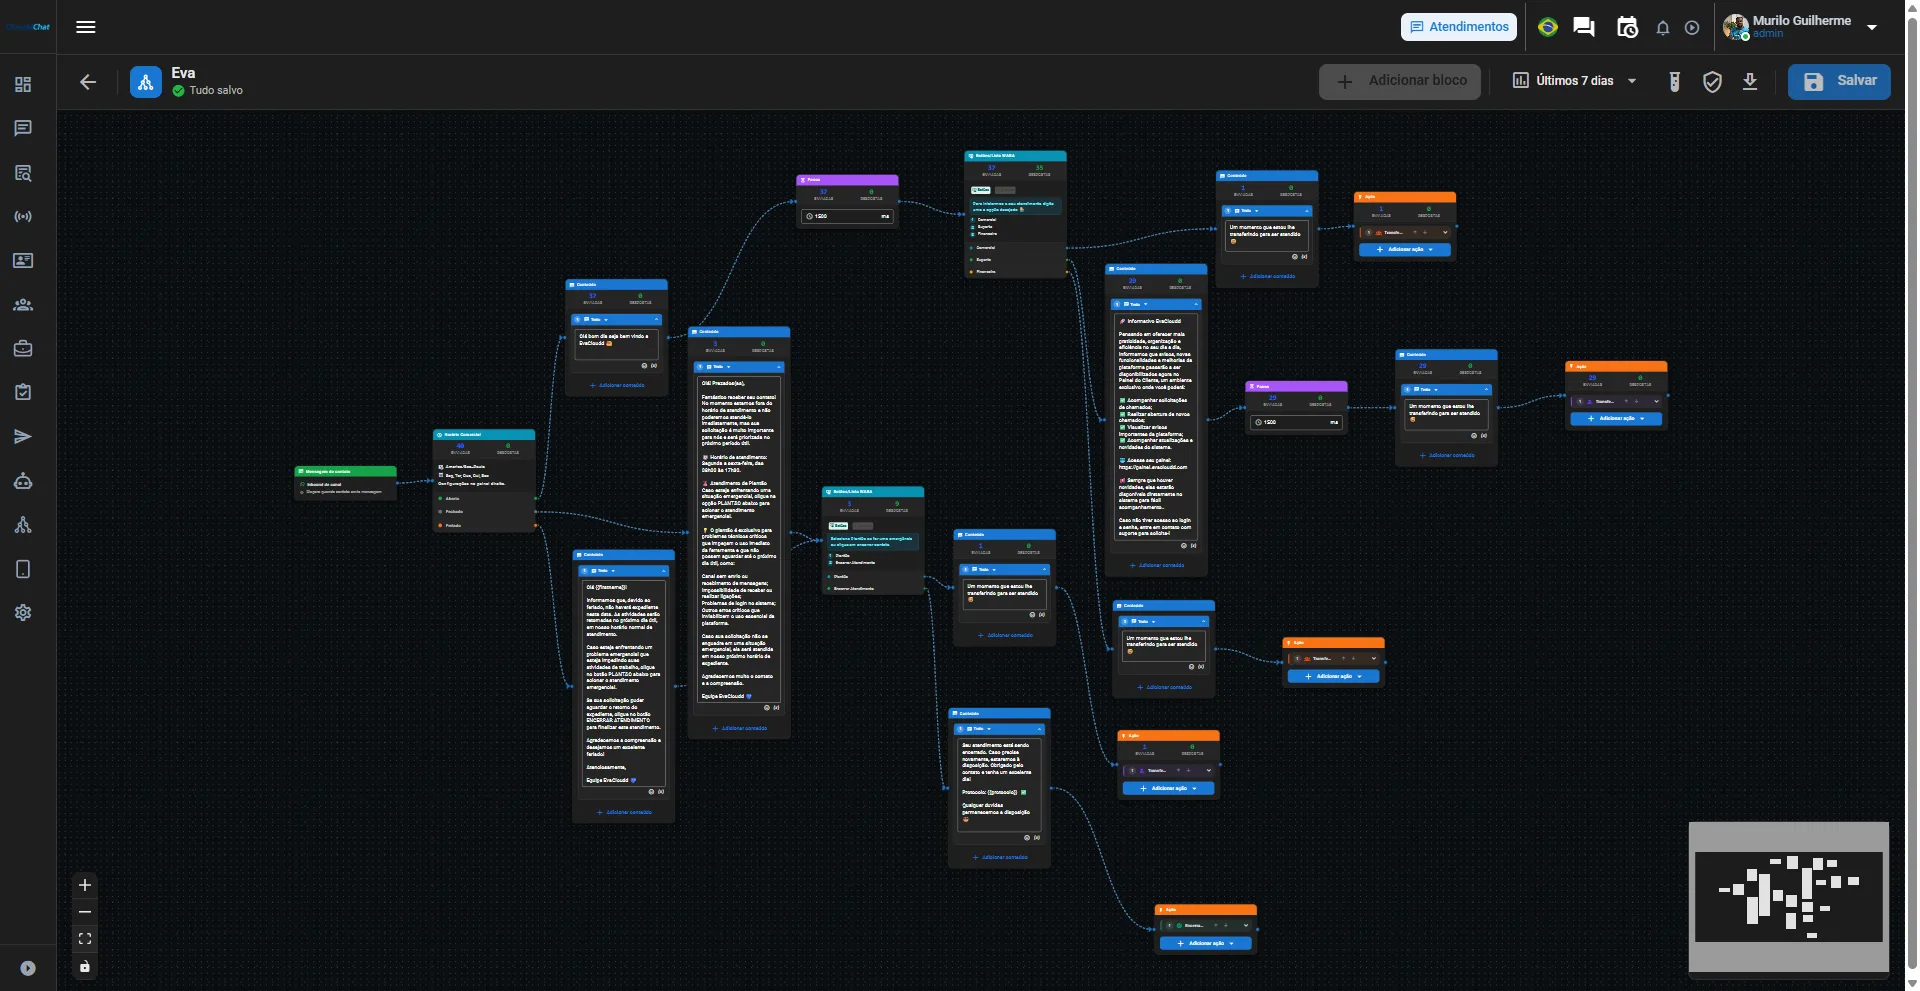Viewport: 1920px width, 991px height.
Task: Open the send campaigns sidebar icon
Action: (23, 436)
